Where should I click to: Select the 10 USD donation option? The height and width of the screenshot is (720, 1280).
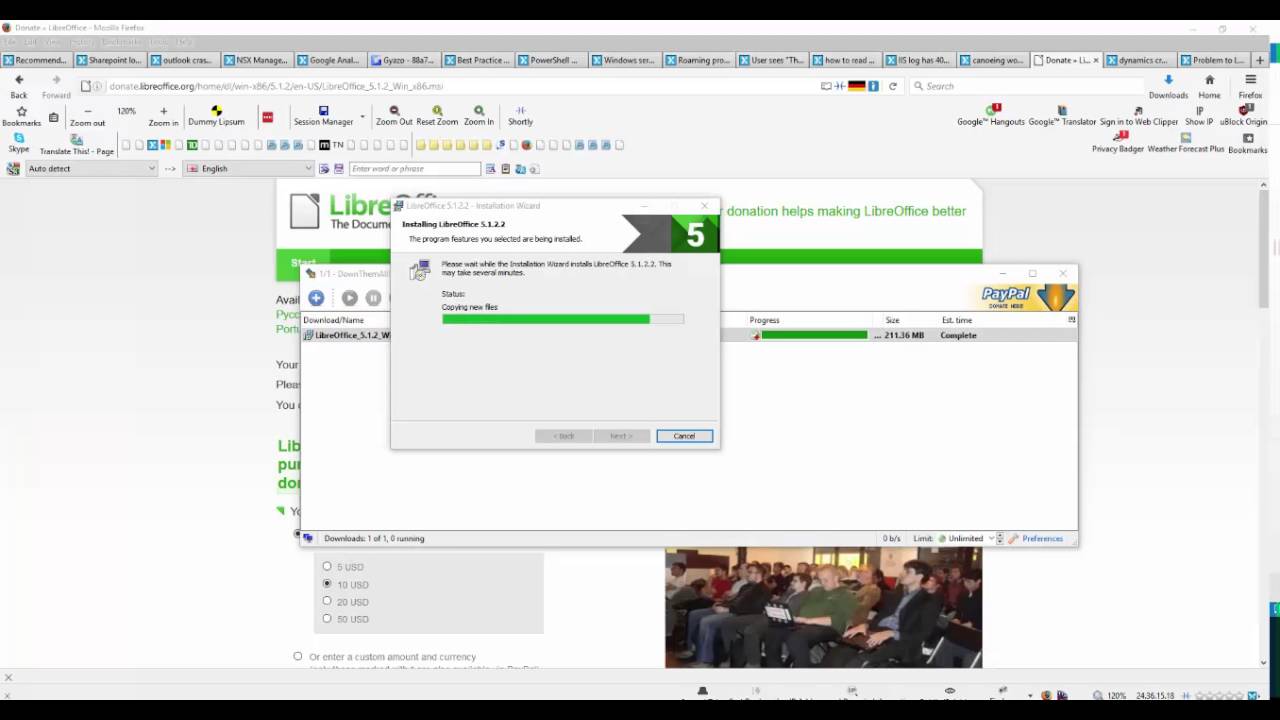click(x=327, y=584)
